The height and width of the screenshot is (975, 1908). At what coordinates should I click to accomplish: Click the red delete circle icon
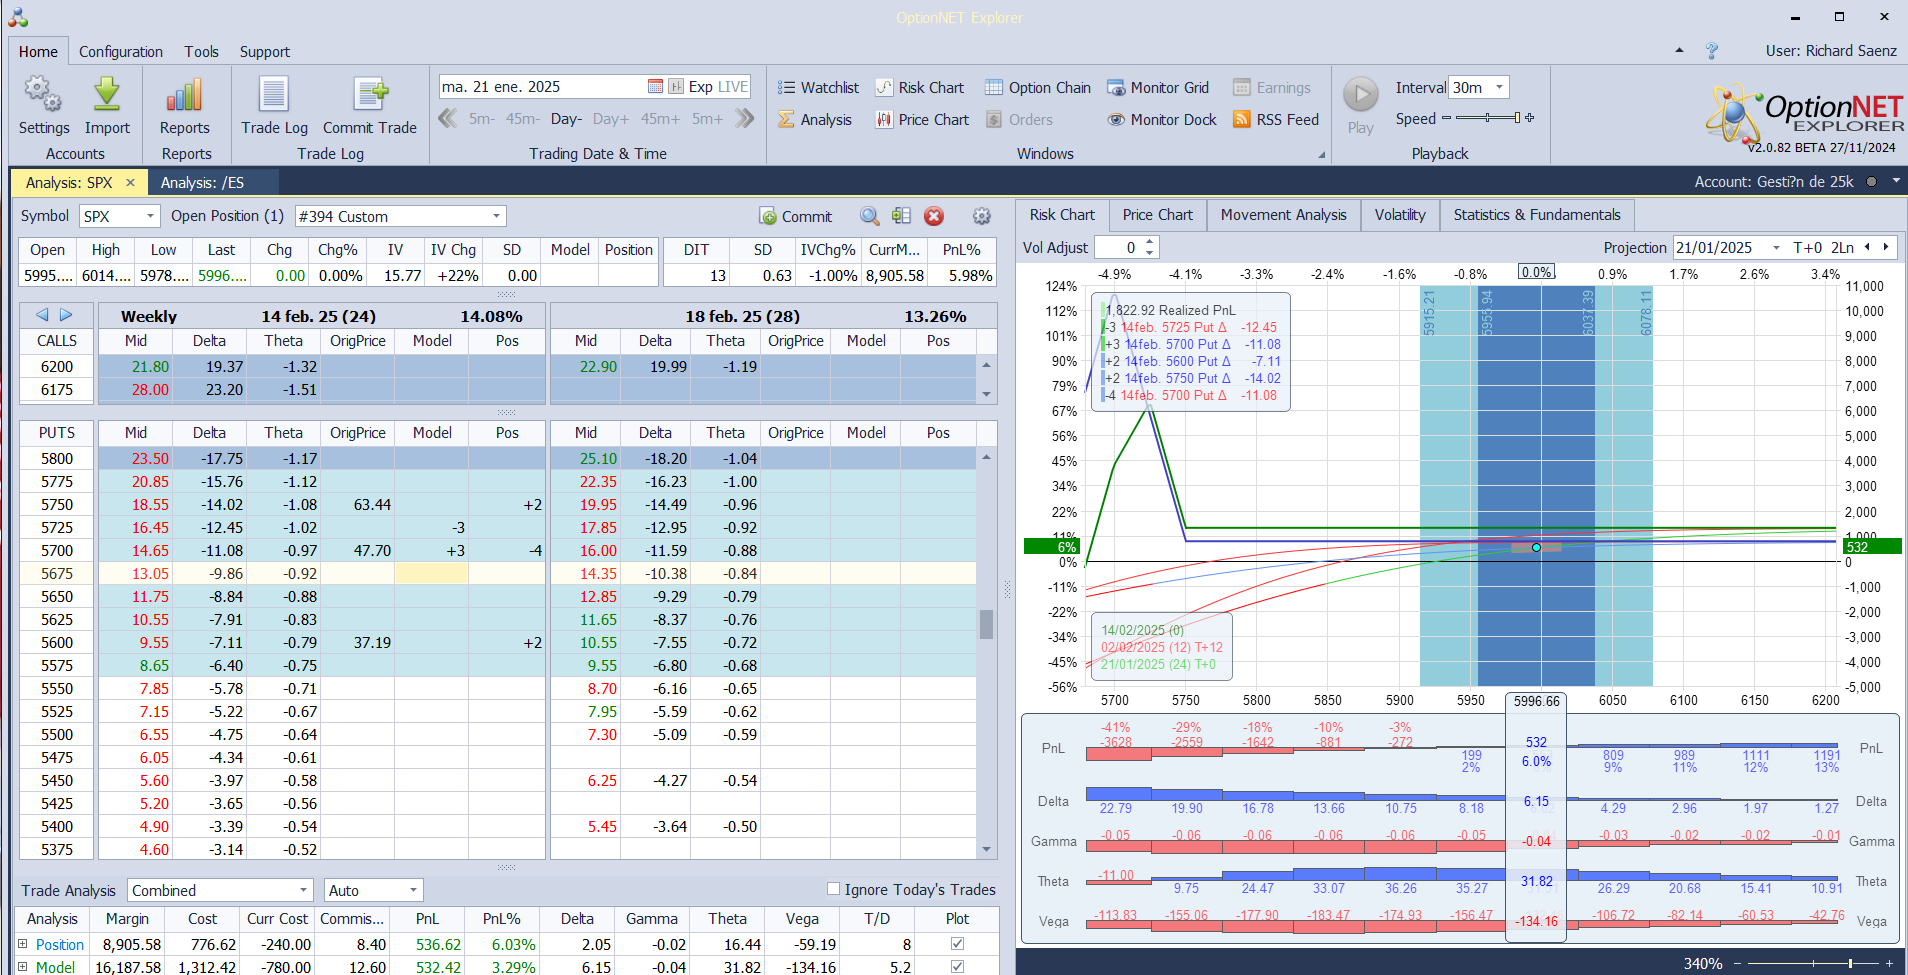tap(934, 216)
